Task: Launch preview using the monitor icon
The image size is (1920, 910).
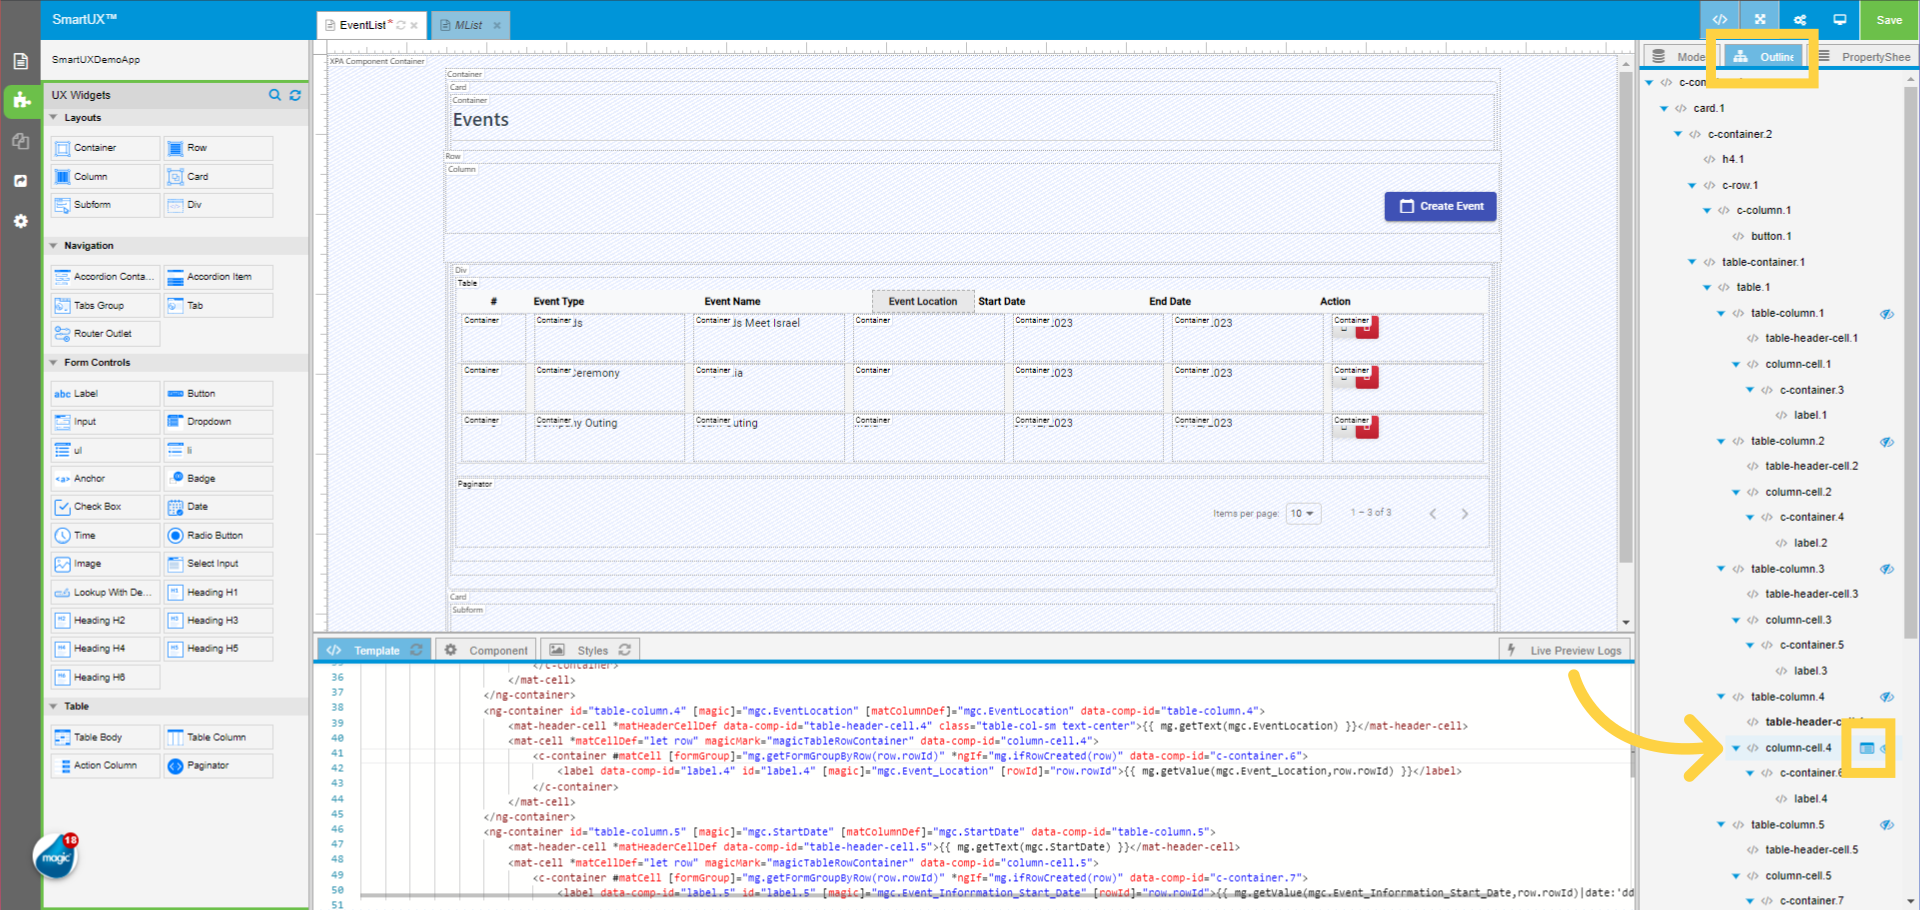Action: tap(1840, 19)
